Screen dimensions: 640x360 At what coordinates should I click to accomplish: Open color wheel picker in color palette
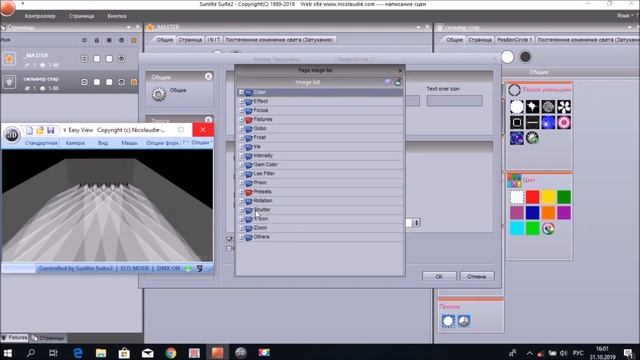548,229
